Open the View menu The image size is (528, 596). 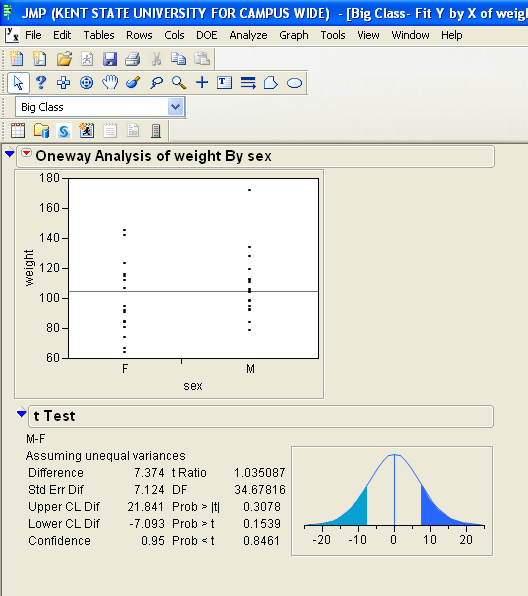pos(368,35)
